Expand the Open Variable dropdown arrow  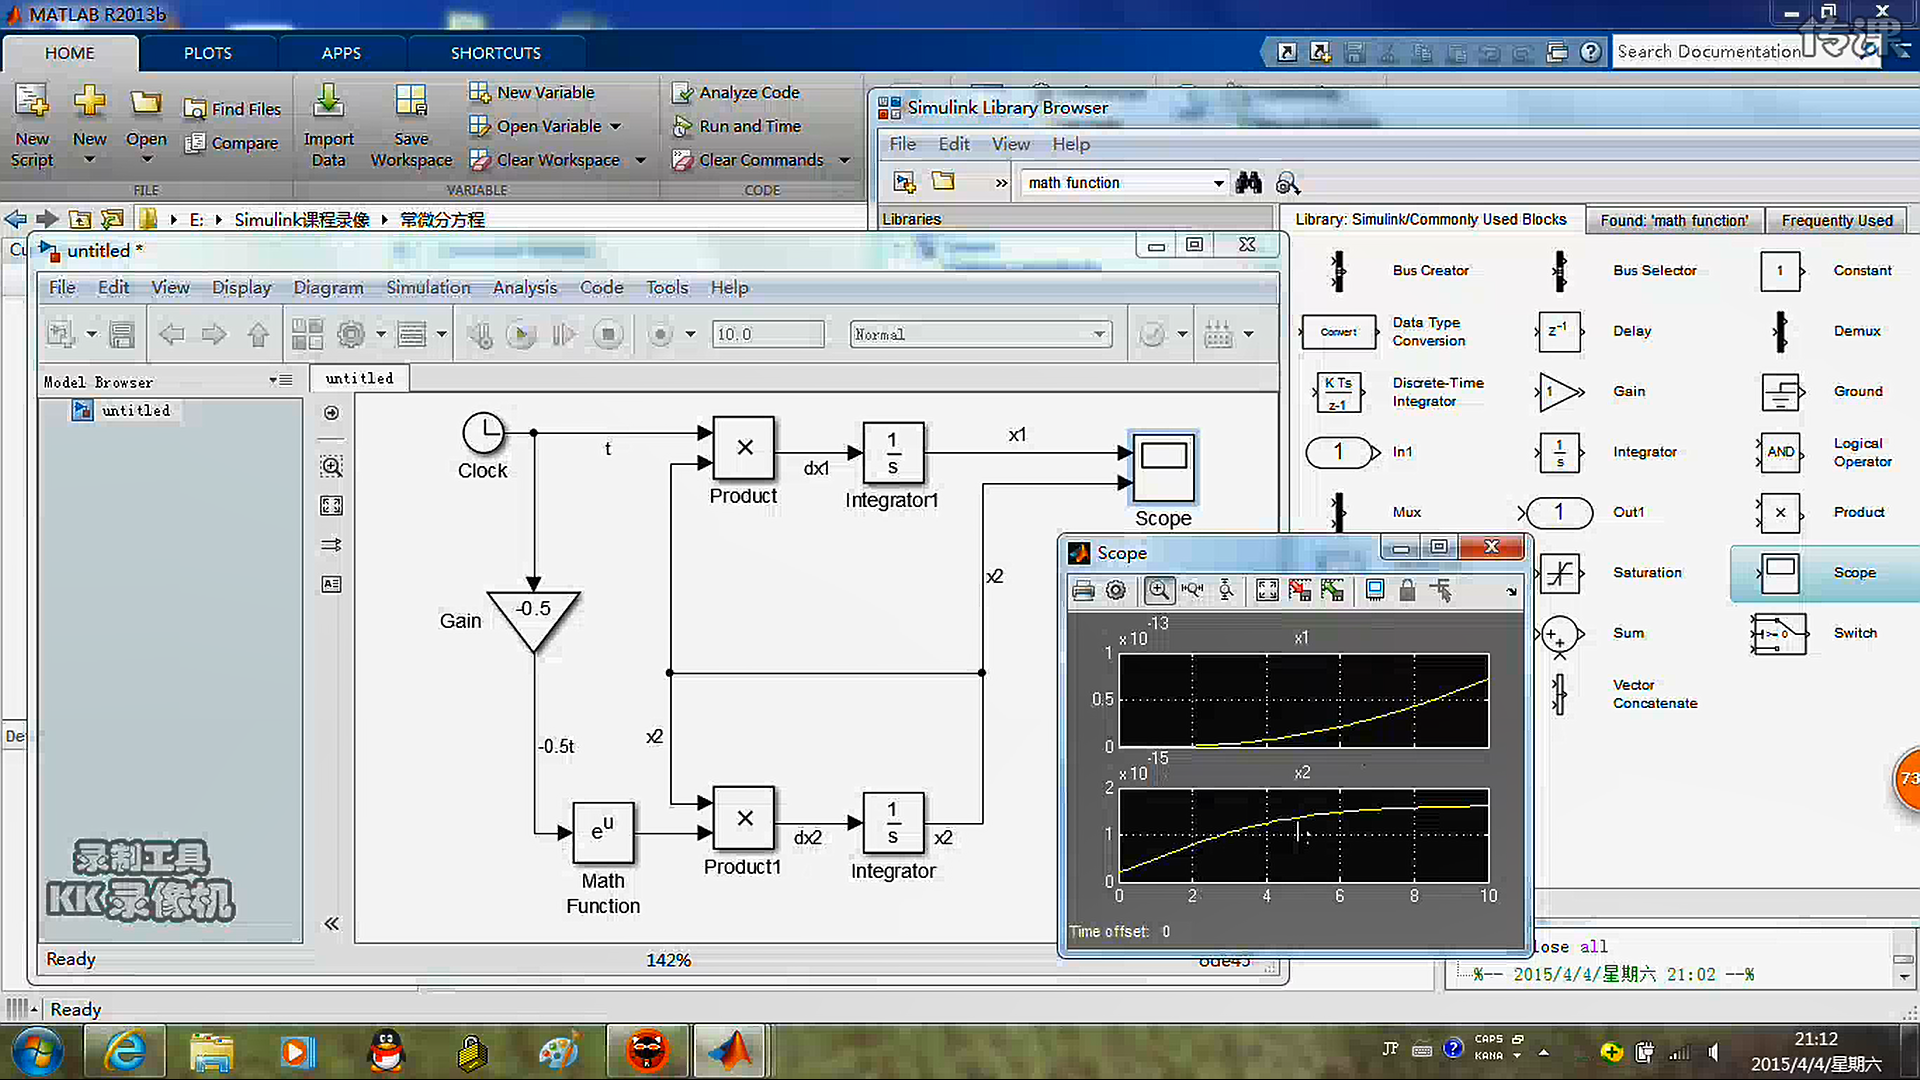(x=616, y=127)
